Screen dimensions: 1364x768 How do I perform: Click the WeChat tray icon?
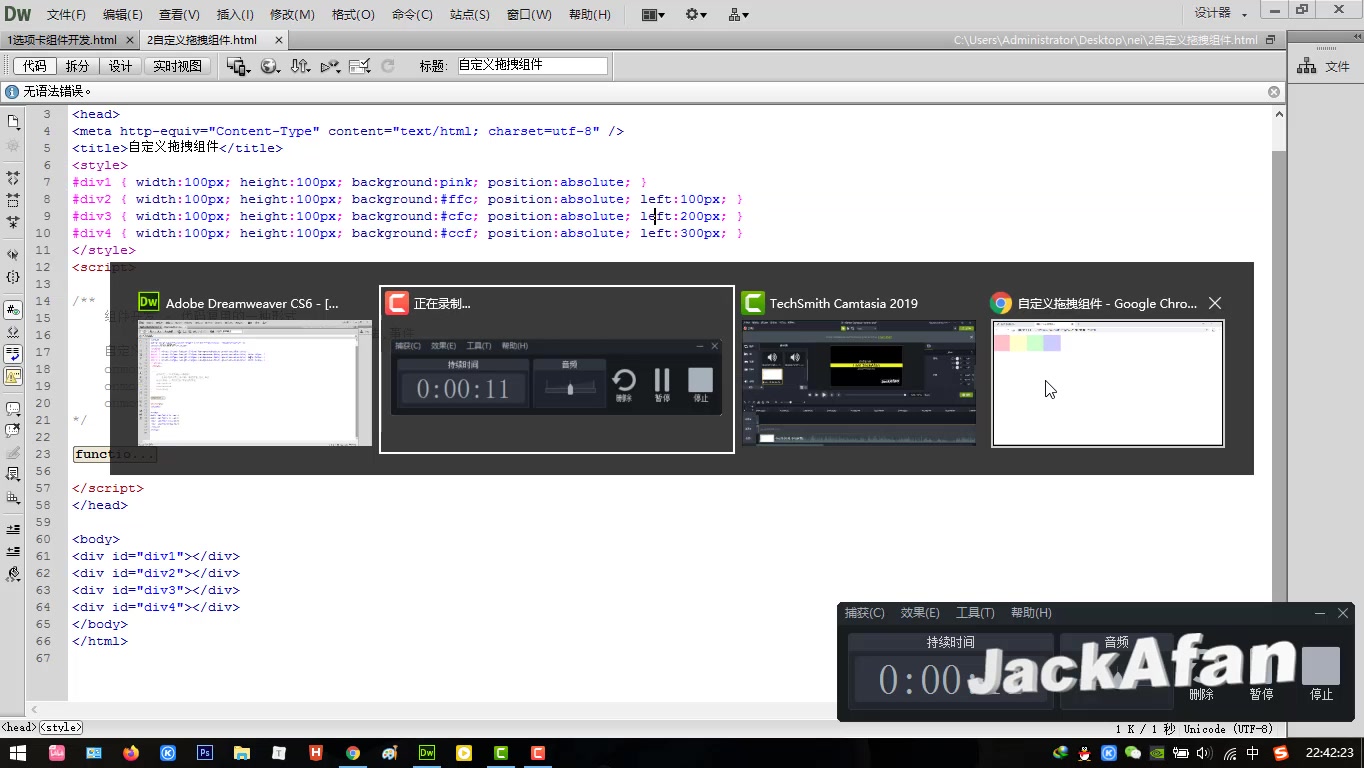point(1133,753)
